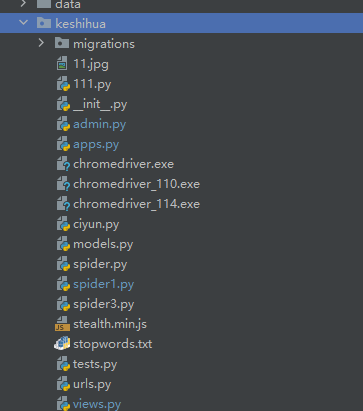Select the __init__.py file
The width and height of the screenshot is (363, 411).
pyautogui.click(x=100, y=104)
